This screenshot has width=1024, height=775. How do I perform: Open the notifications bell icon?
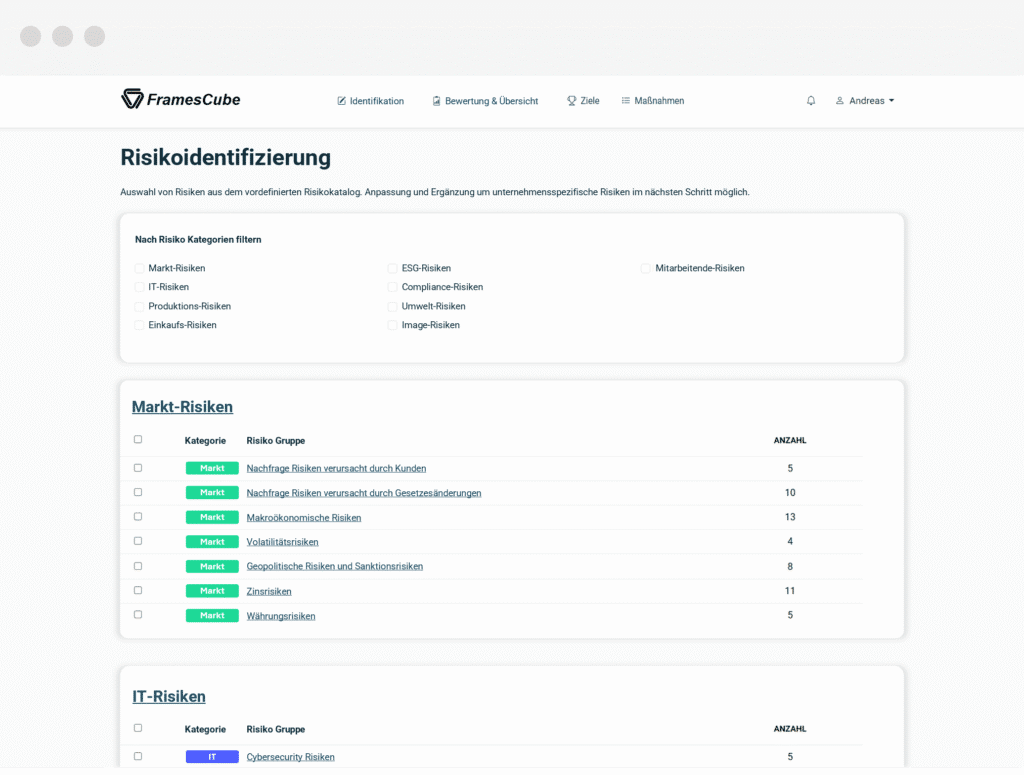click(x=810, y=101)
